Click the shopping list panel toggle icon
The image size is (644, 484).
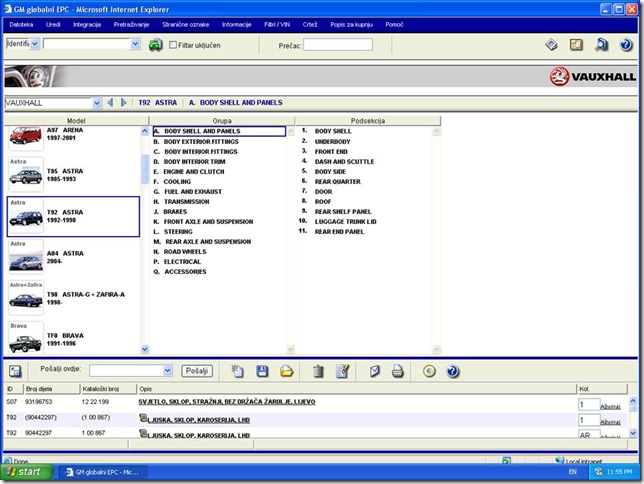coord(15,371)
